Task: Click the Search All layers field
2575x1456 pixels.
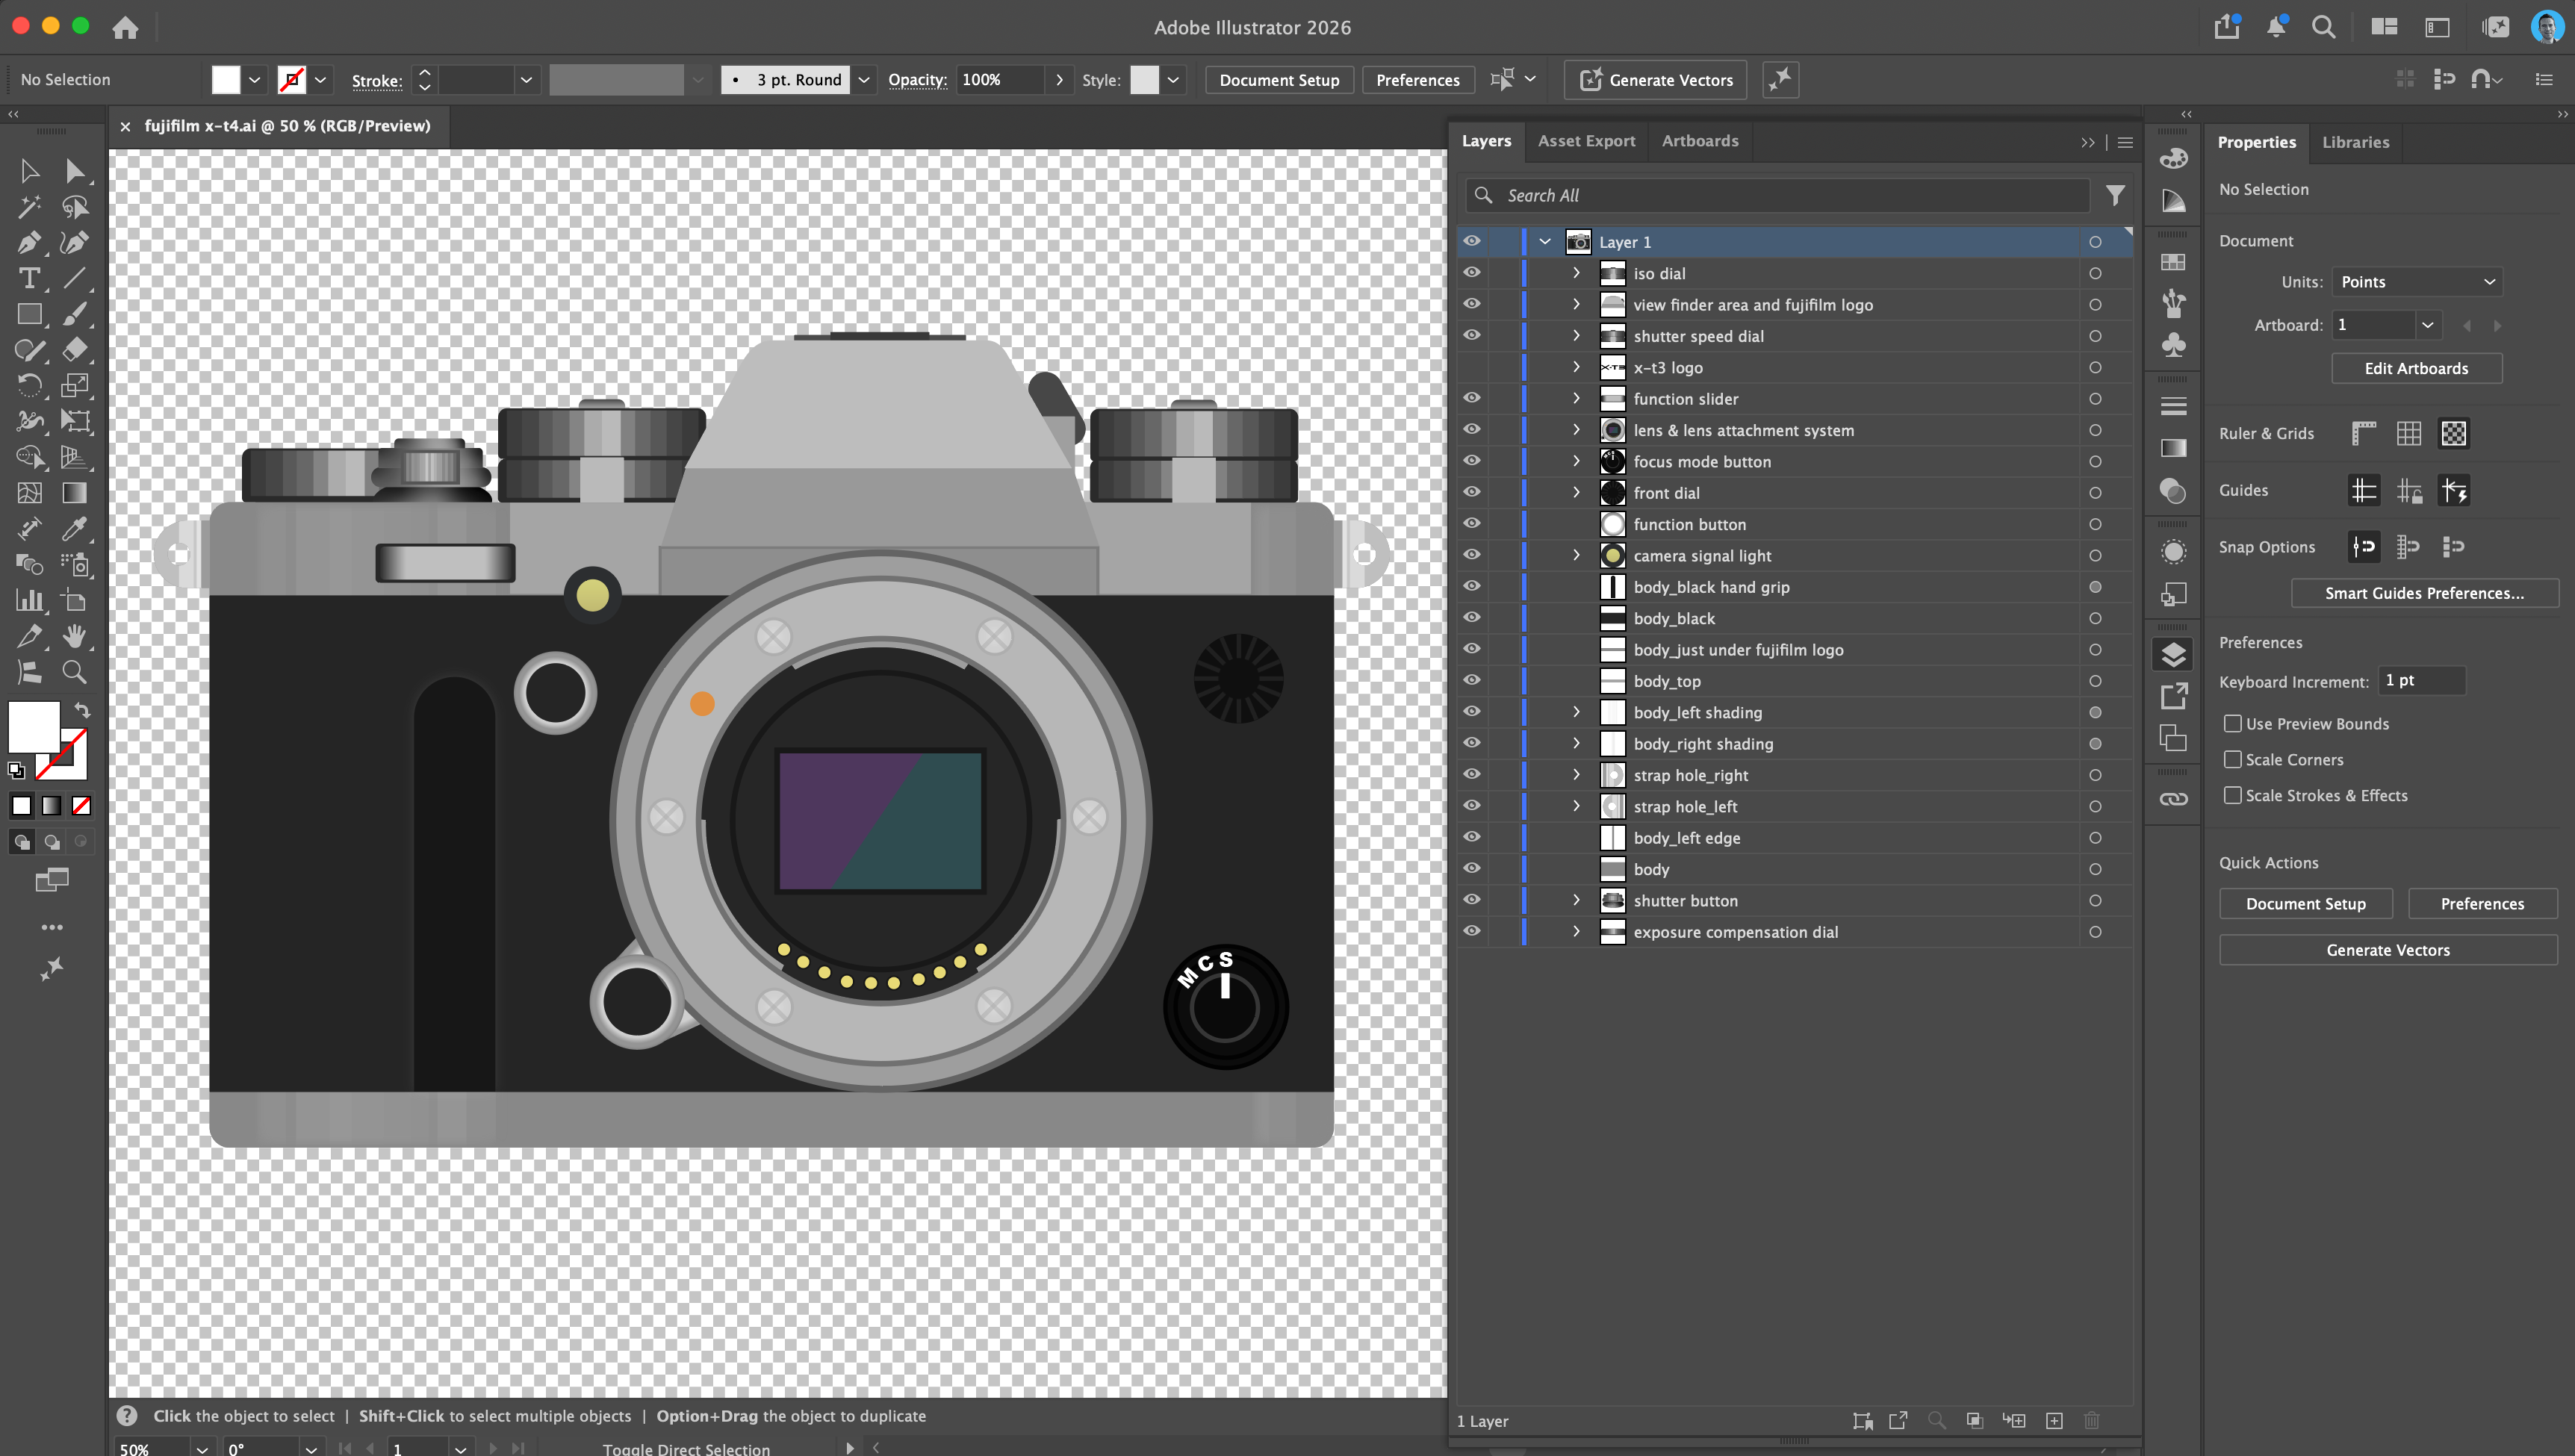Action: pyautogui.click(x=1778, y=195)
